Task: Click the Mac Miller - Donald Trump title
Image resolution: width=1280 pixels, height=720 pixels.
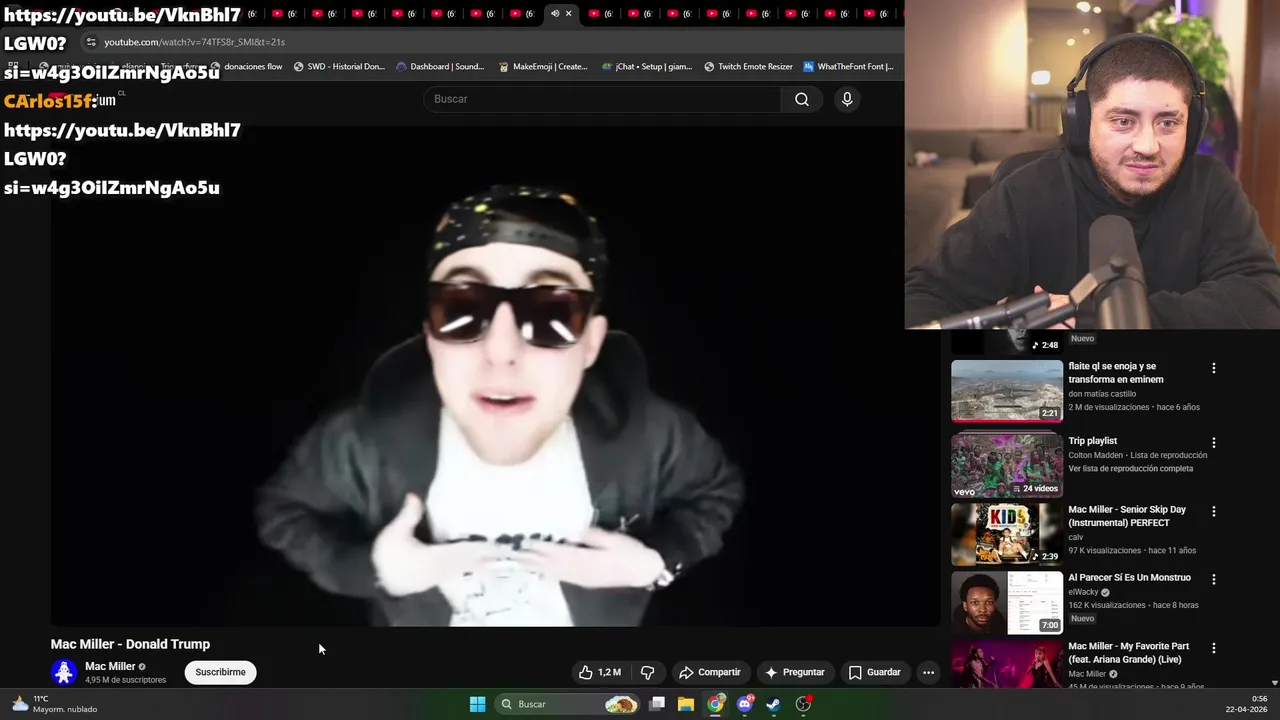Action: point(130,644)
